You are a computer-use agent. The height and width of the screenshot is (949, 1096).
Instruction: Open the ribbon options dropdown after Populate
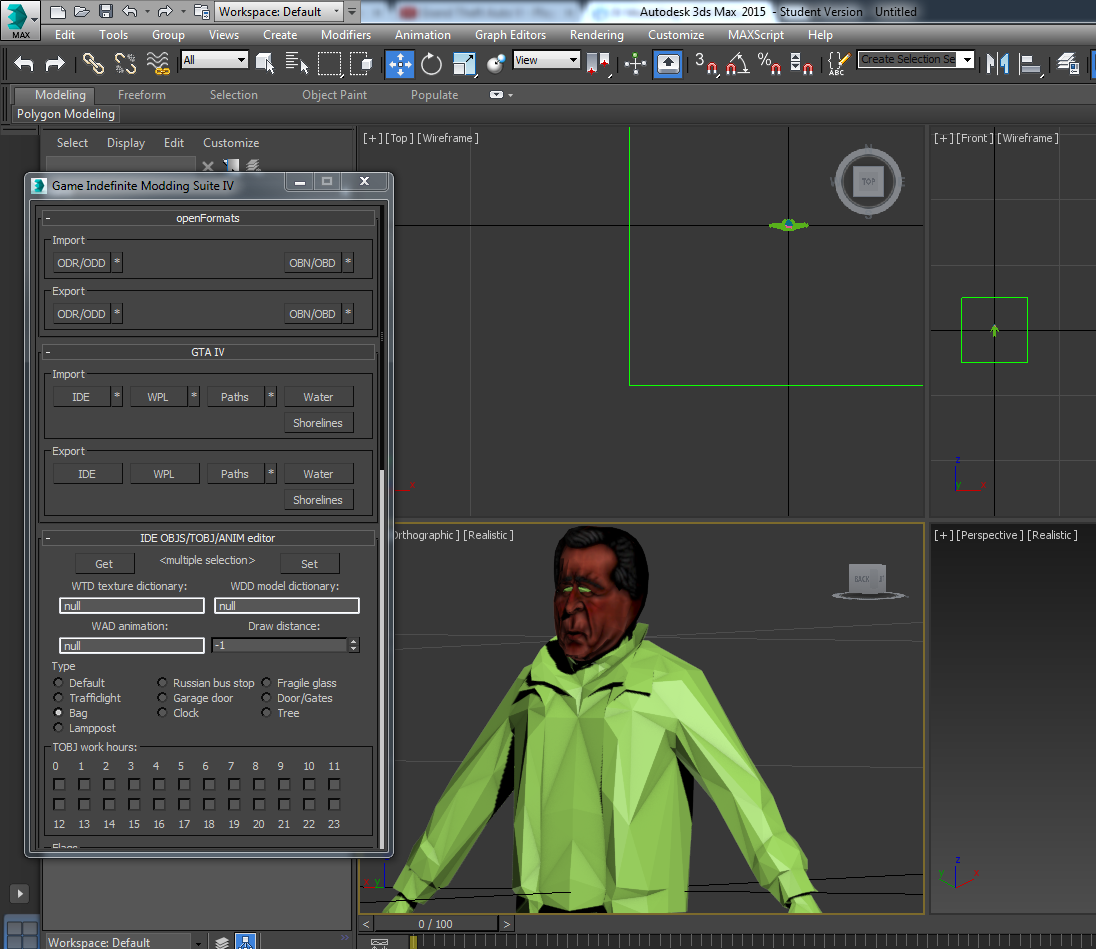point(501,94)
